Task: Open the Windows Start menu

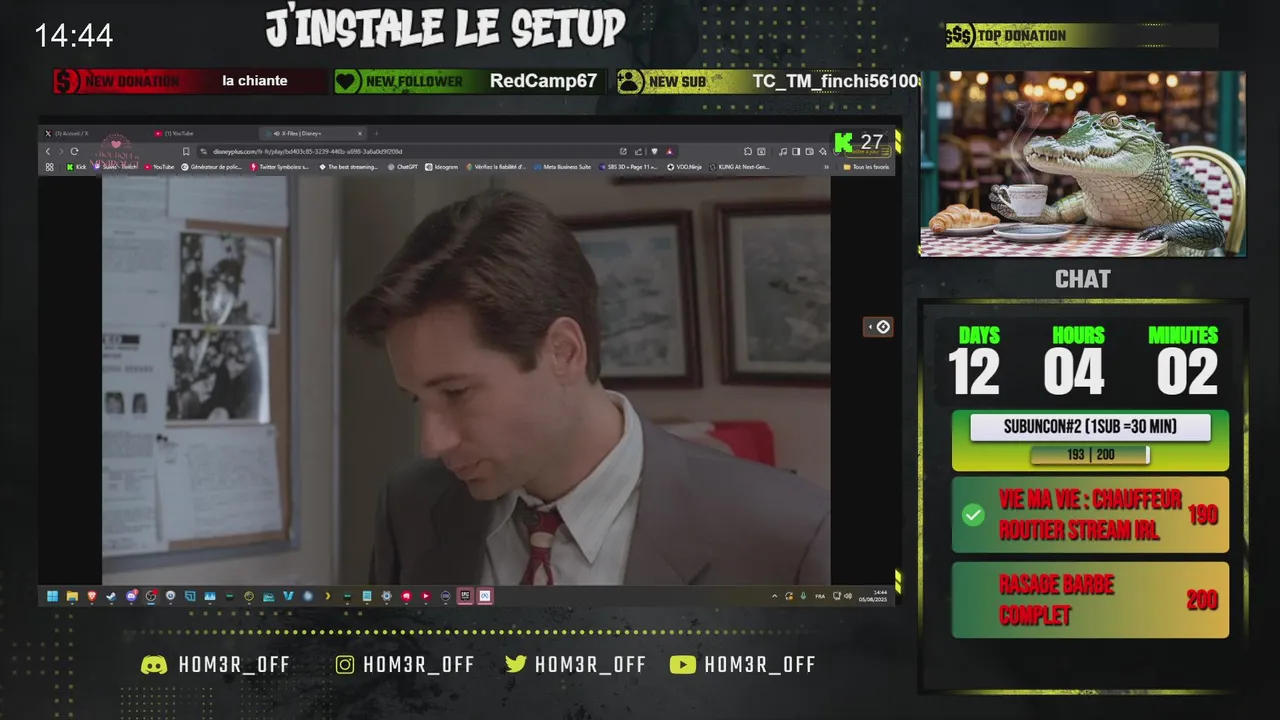Action: pos(52,596)
